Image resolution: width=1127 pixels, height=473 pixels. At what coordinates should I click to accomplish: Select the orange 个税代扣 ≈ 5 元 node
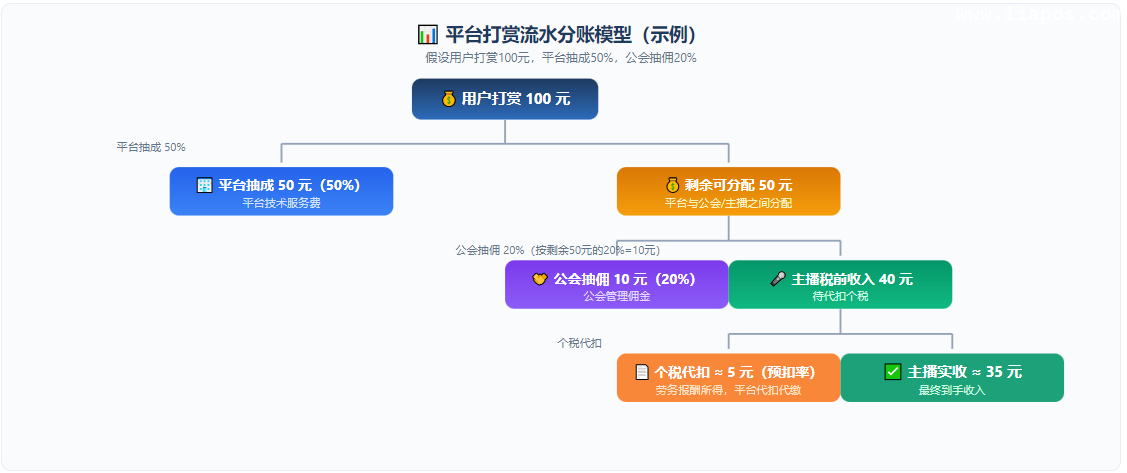coord(728,377)
